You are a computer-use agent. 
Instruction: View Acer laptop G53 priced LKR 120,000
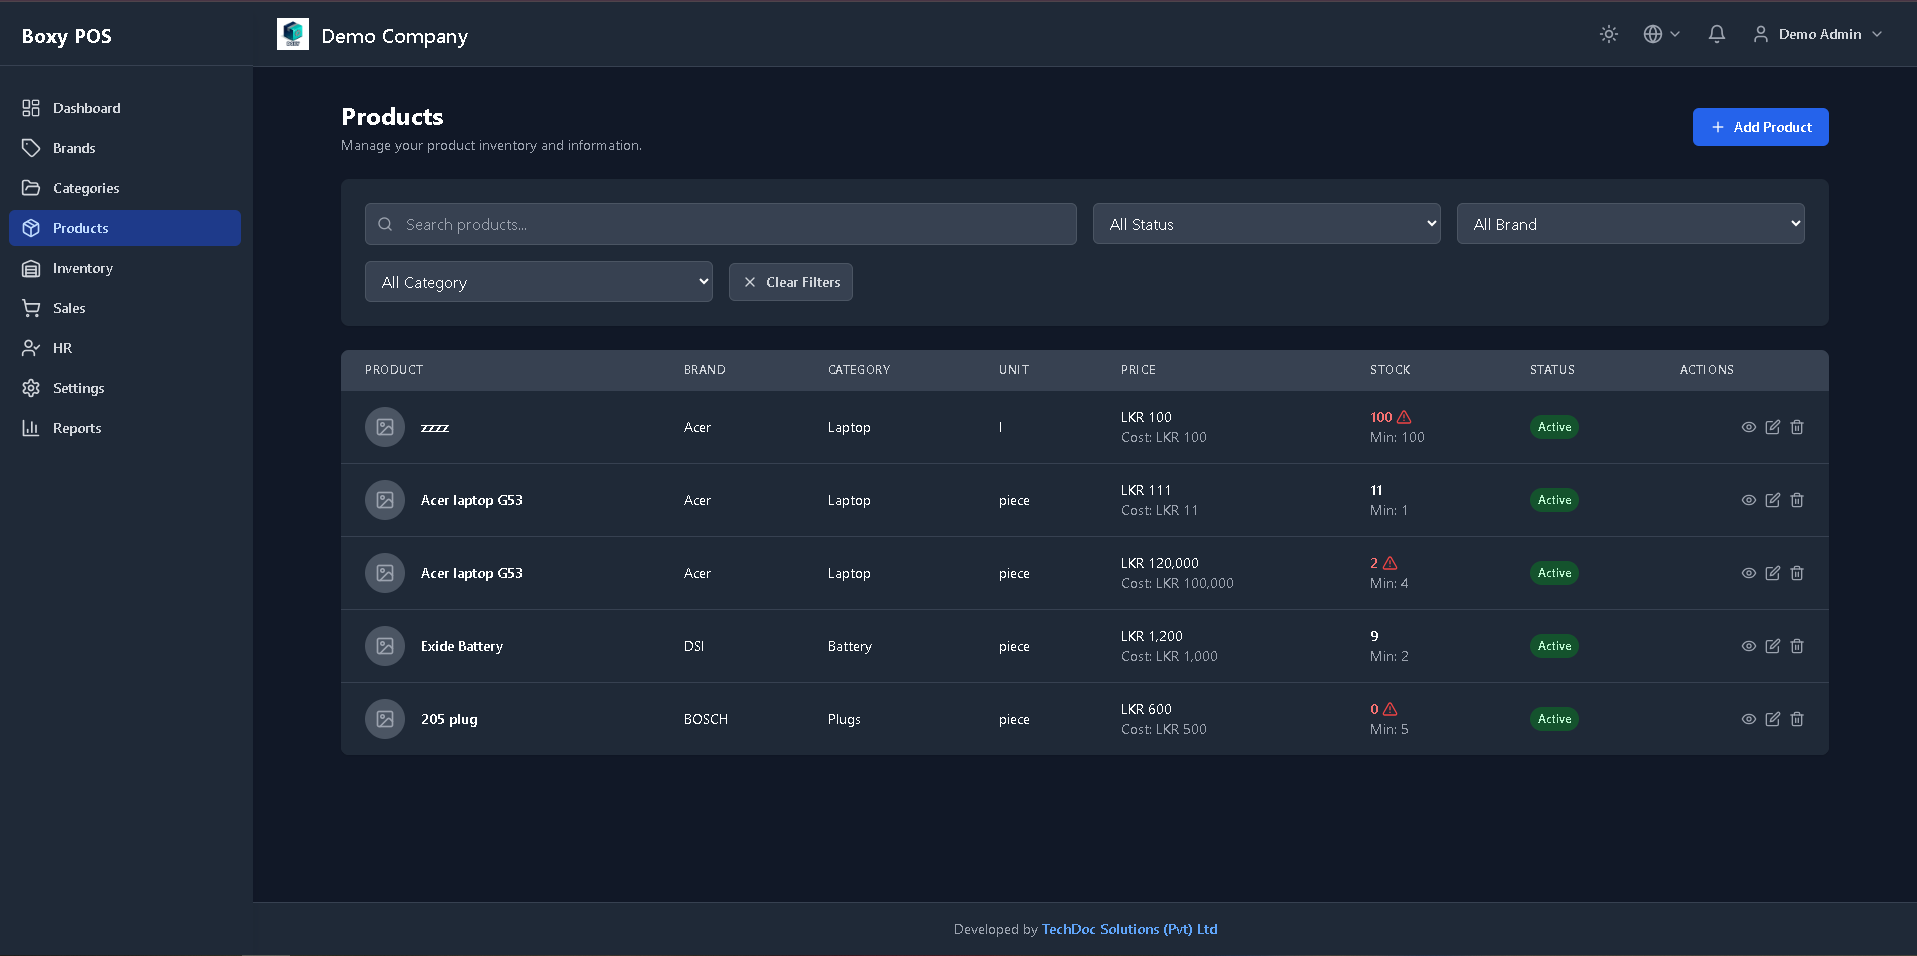click(1748, 573)
